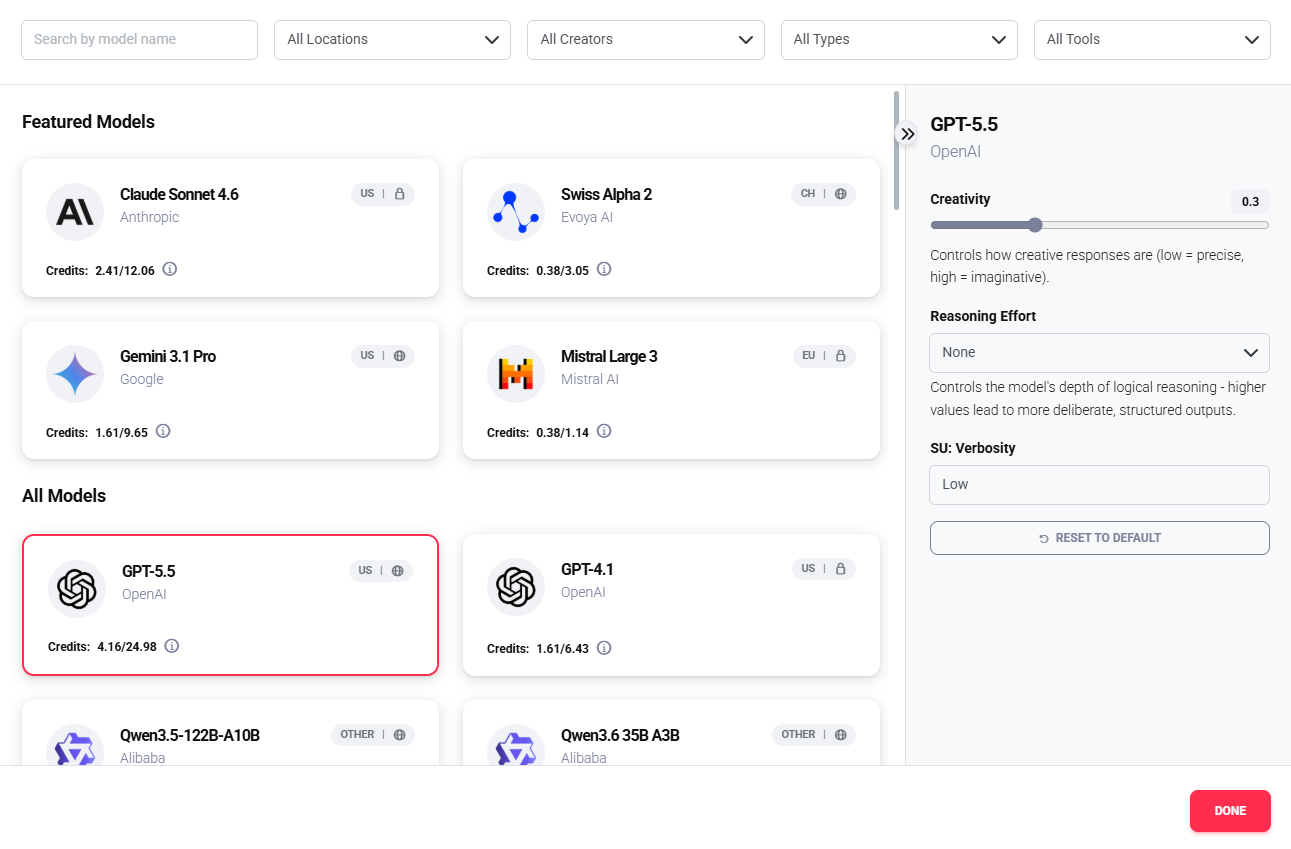1291x849 pixels.
Task: Click the CH location tag on Swiss Alpha 2
Action: 808,194
